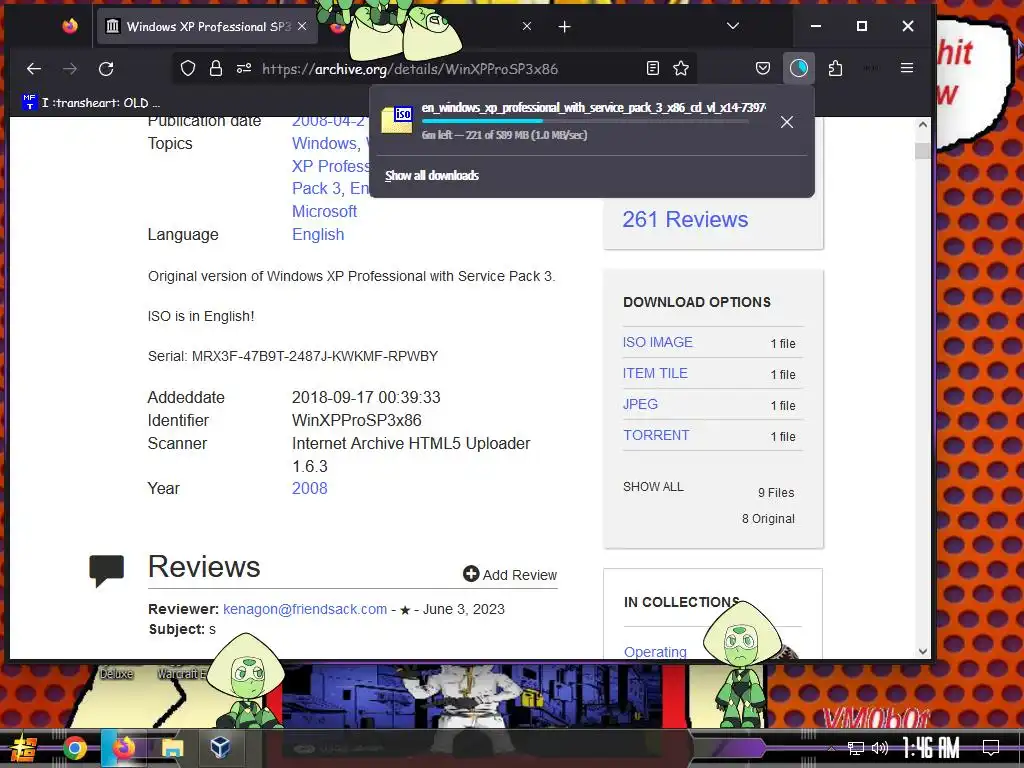This screenshot has width=1024, height=768.
Task: Open the year 2008 link
Action: [310, 488]
